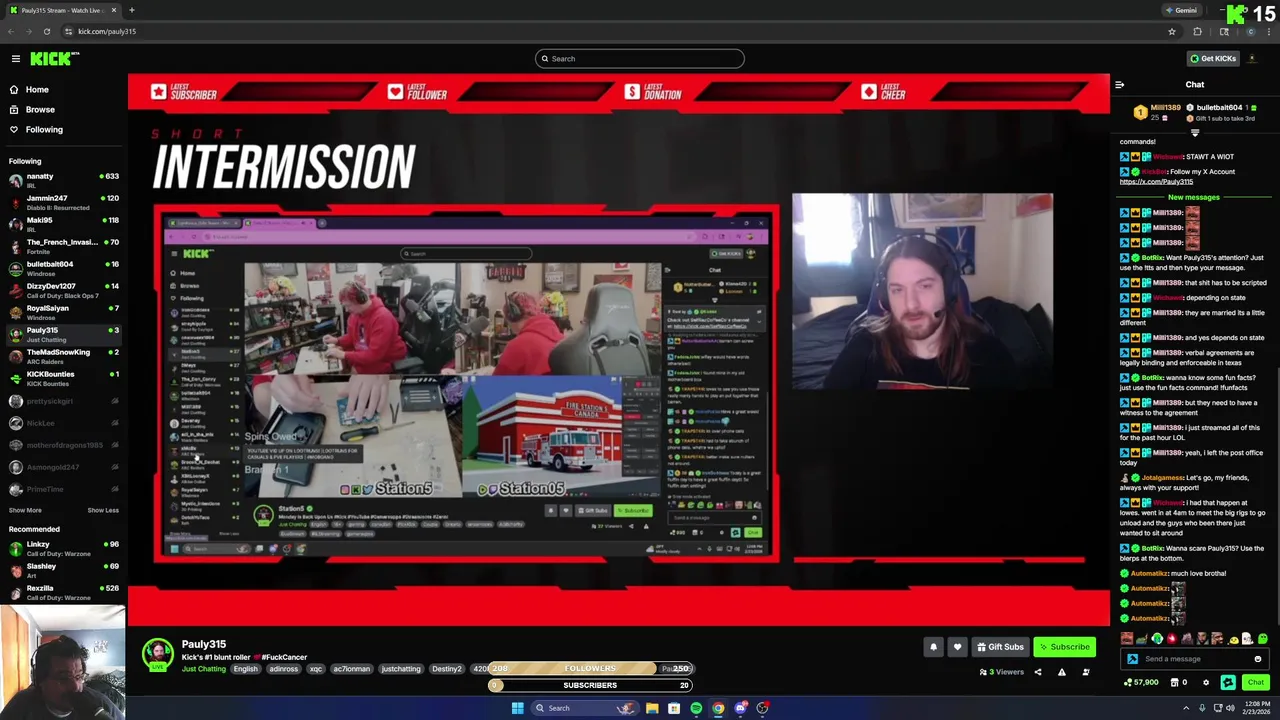Open offline channel NickLee in sidebar
Screen dimensions: 1280x720
point(62,423)
